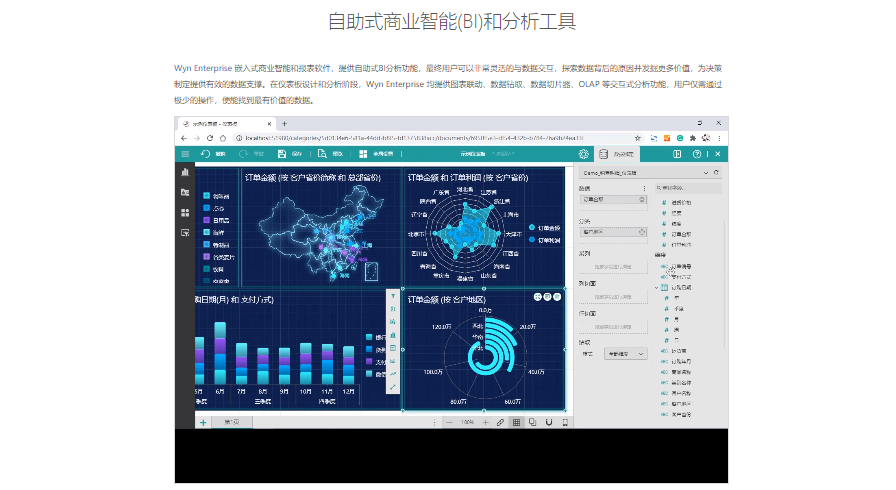Switch to the data binding tab with the database icon
The image size is (896, 490).
point(617,154)
